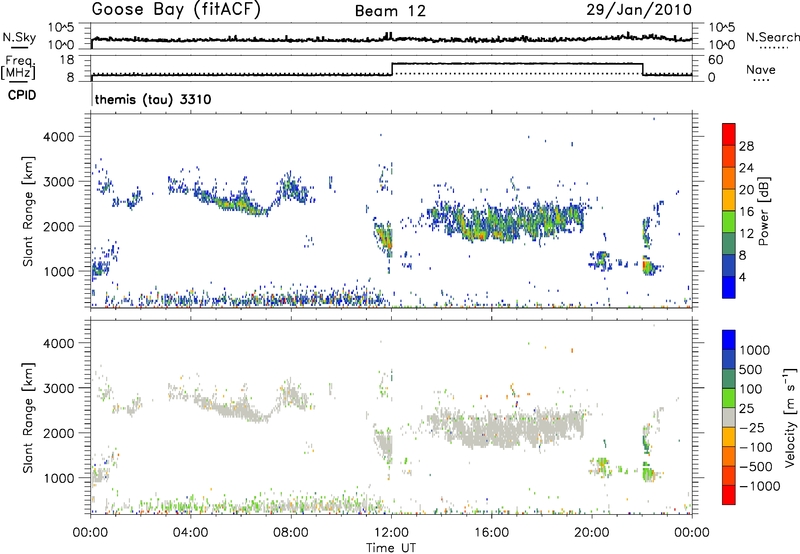Click the frequency step-up at 12:00 in frequency panel
Screen dimensions: 800x554
tap(392, 69)
